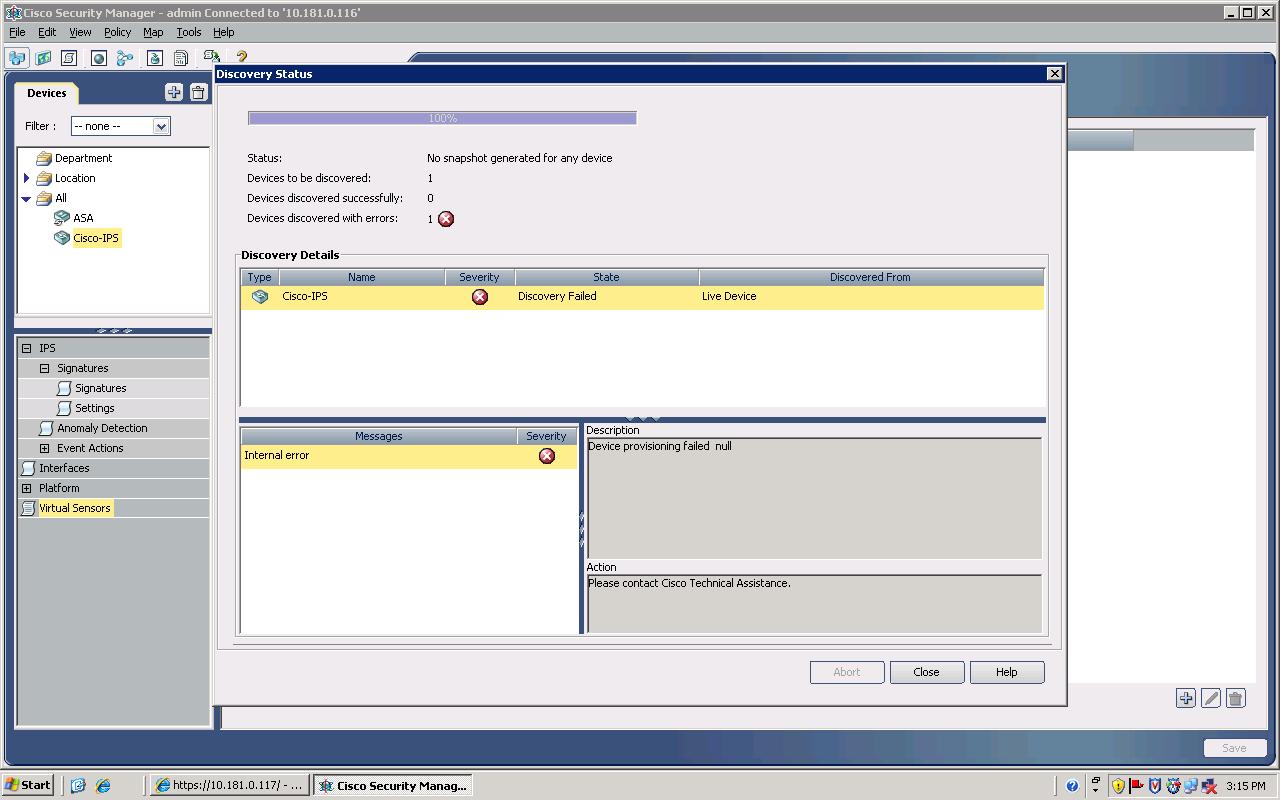Screen dimensions: 1280x800
Task: Select the Anomaly Detection policy
Action: 102,428
